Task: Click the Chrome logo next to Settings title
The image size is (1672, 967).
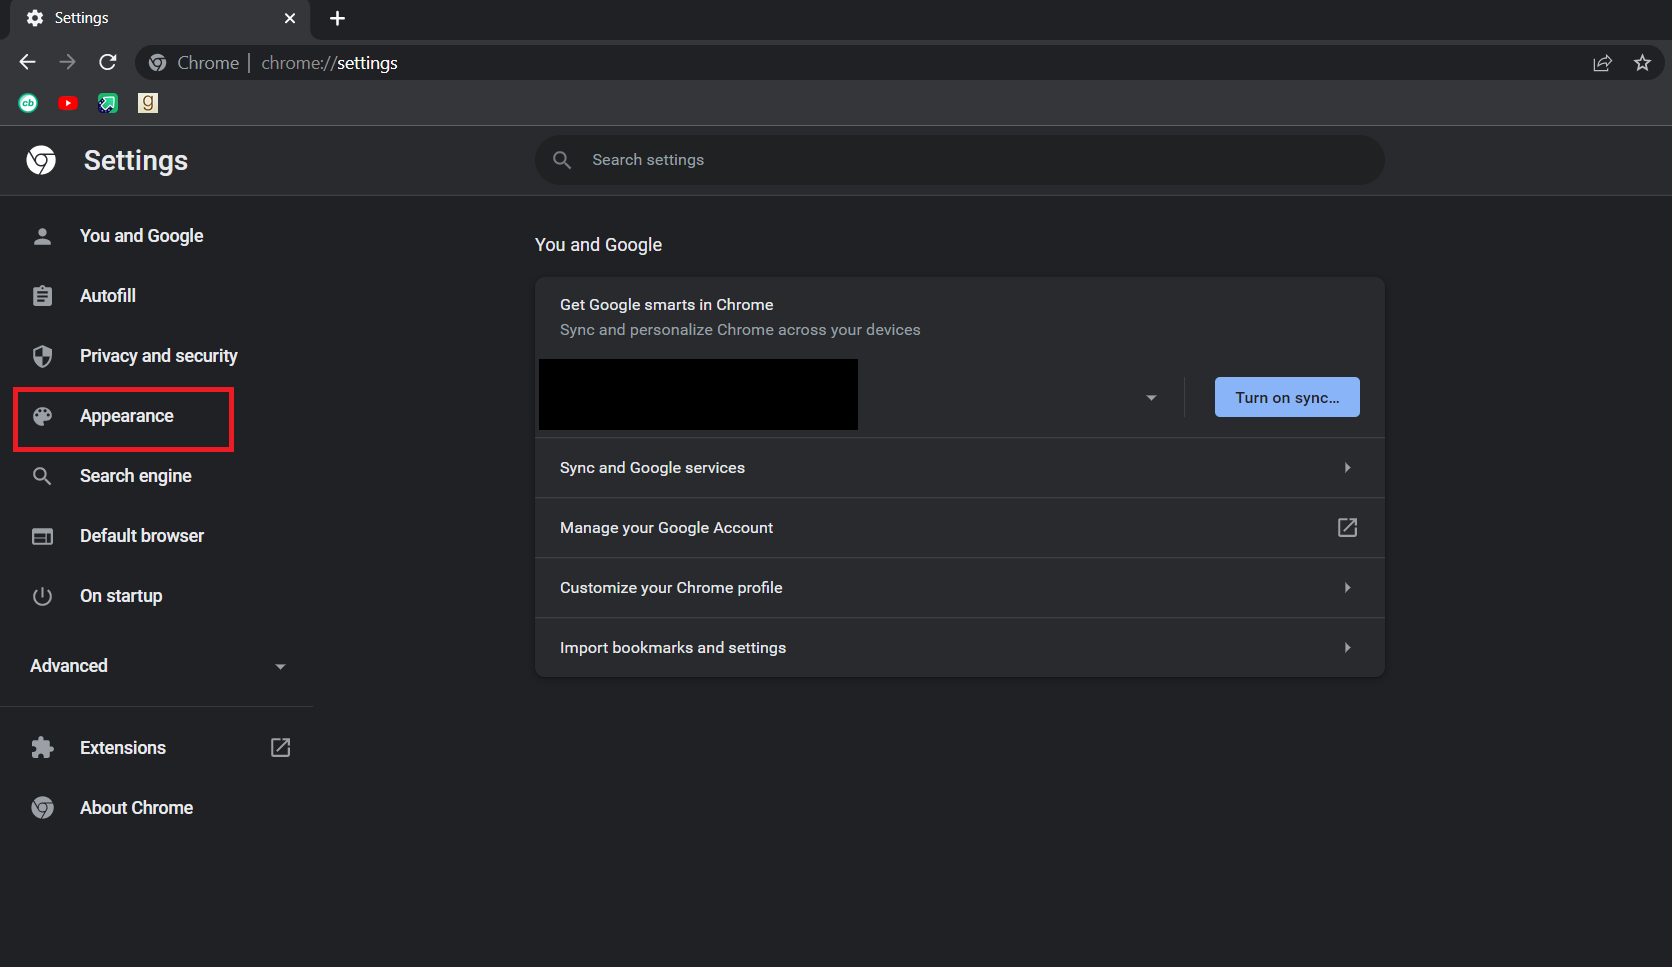Action: [x=41, y=160]
